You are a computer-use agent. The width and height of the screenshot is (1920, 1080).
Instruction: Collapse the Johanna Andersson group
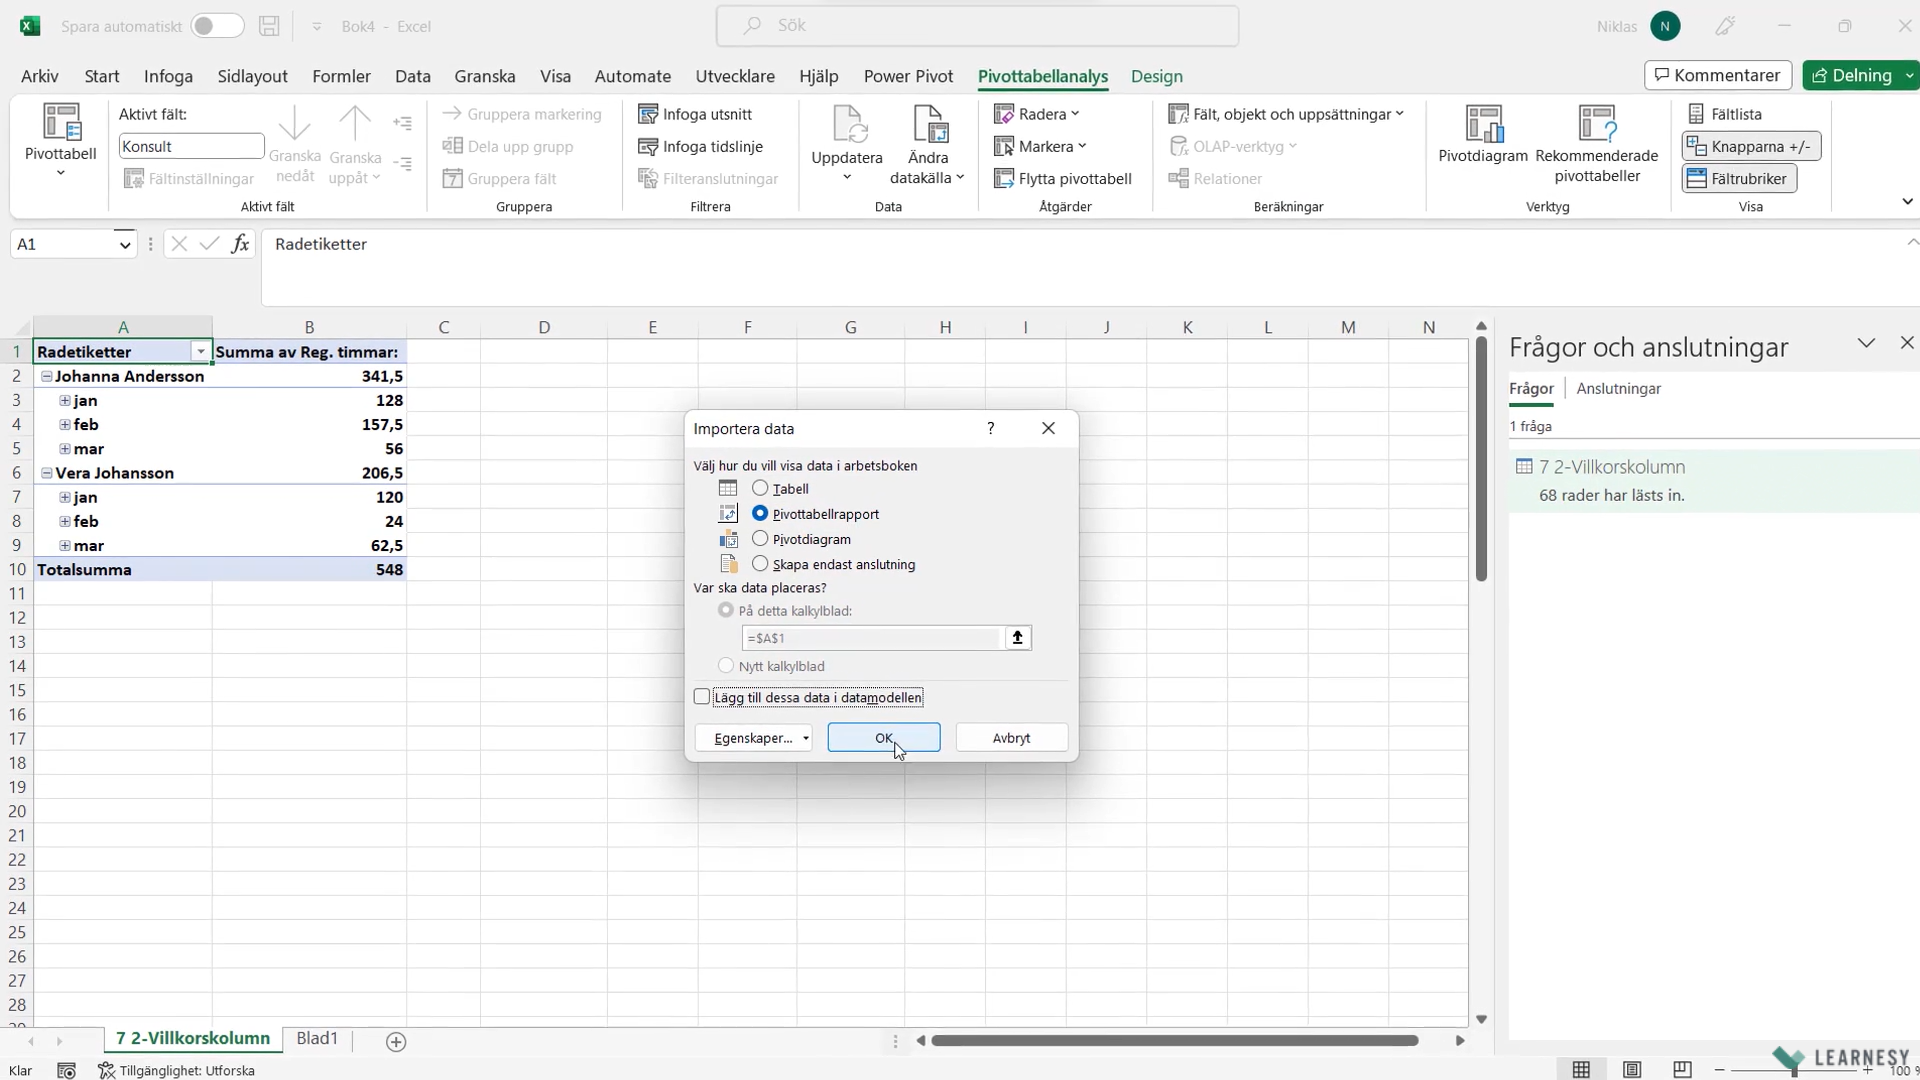click(x=47, y=377)
